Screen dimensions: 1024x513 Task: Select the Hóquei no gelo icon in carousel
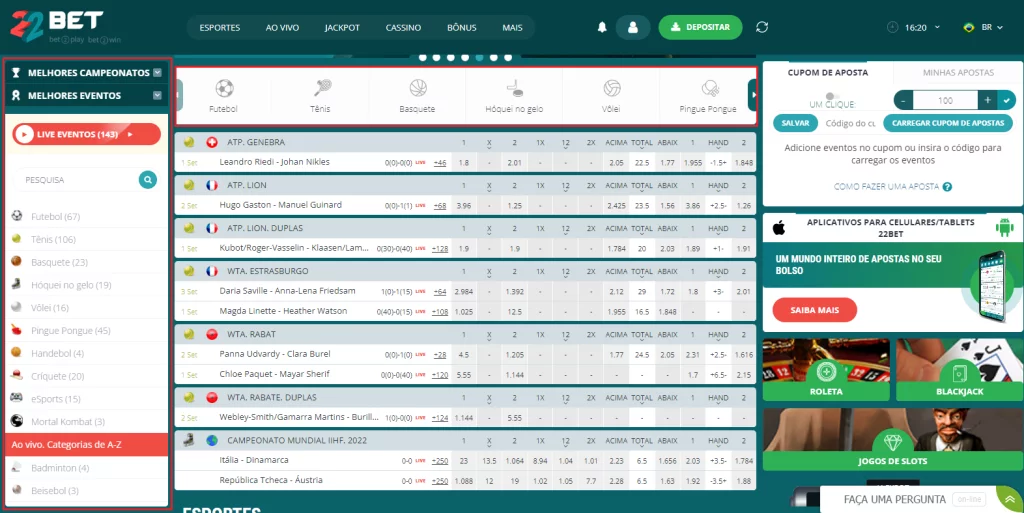(515, 88)
